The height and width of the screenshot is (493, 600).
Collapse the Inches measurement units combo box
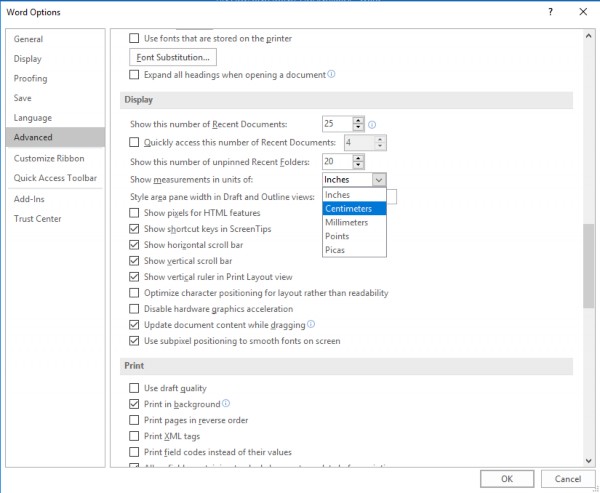[x=378, y=180]
